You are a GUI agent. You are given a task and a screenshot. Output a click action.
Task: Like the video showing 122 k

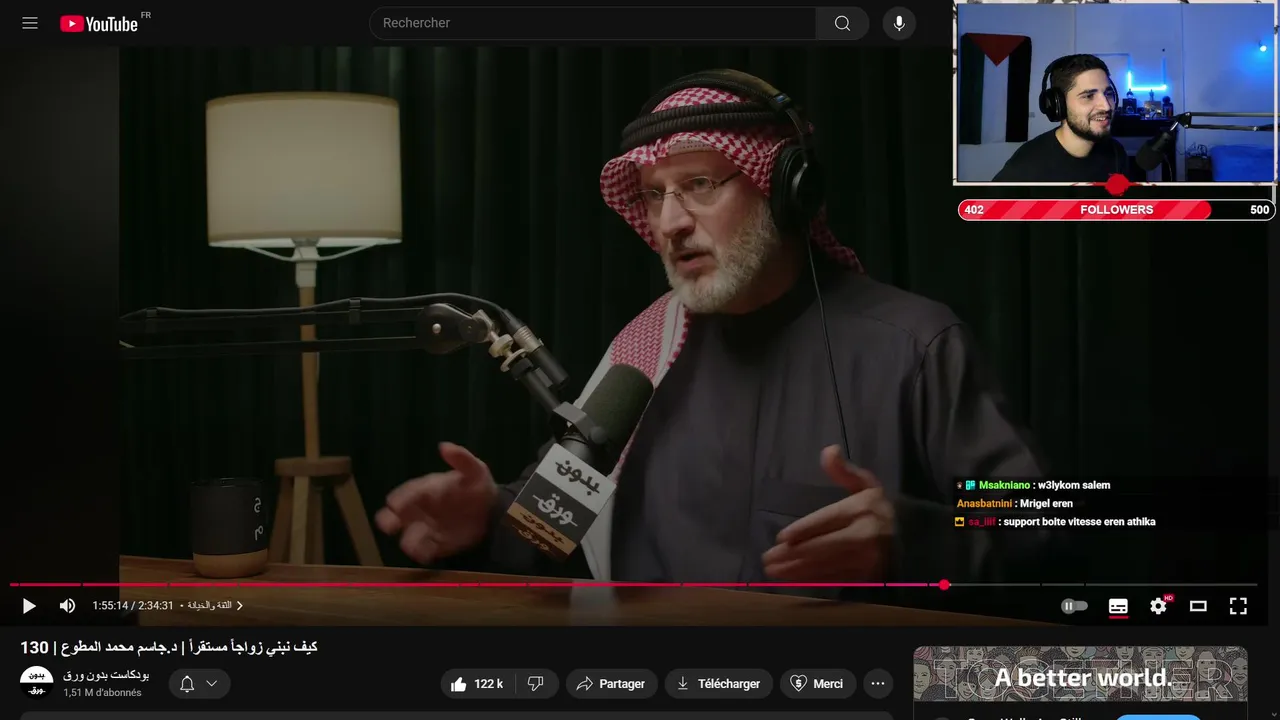(478, 684)
